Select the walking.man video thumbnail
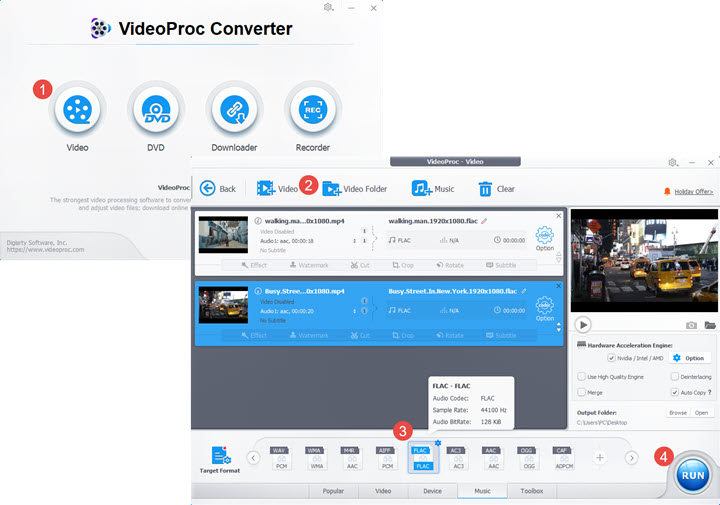 point(223,235)
